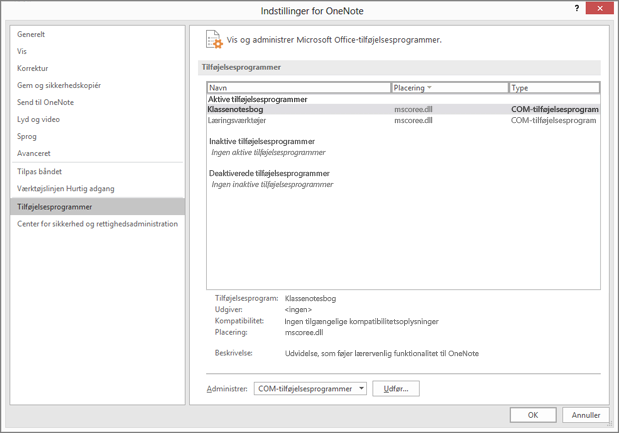Click the Placering detail value mscoree.dll
Viewport: 619px width, 433px height.
point(304,332)
